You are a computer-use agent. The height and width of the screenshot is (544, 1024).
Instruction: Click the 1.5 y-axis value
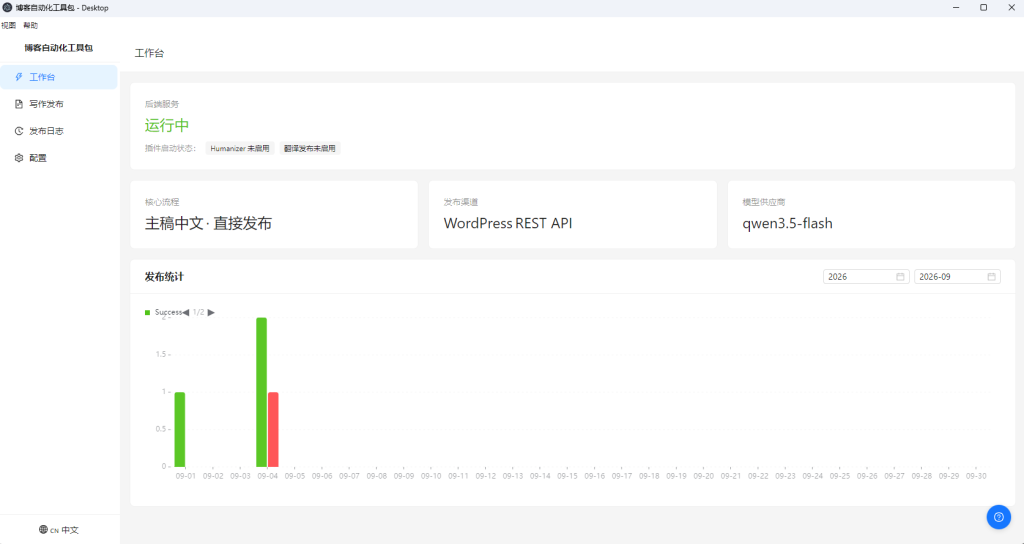point(162,355)
